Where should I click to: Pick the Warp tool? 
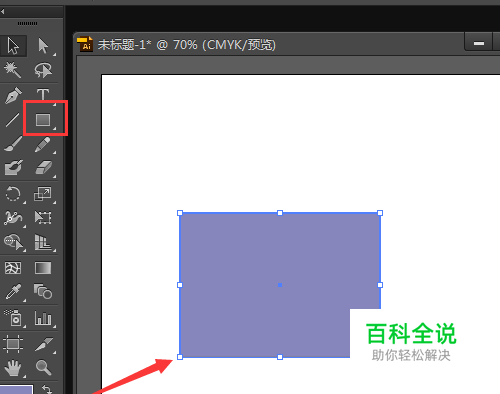[x=13, y=218]
